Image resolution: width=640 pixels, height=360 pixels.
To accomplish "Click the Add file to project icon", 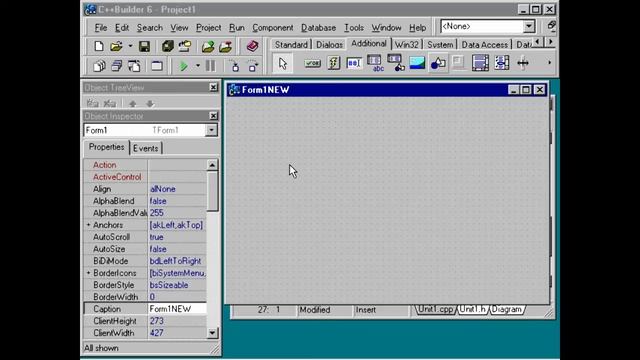I will (x=208, y=46).
